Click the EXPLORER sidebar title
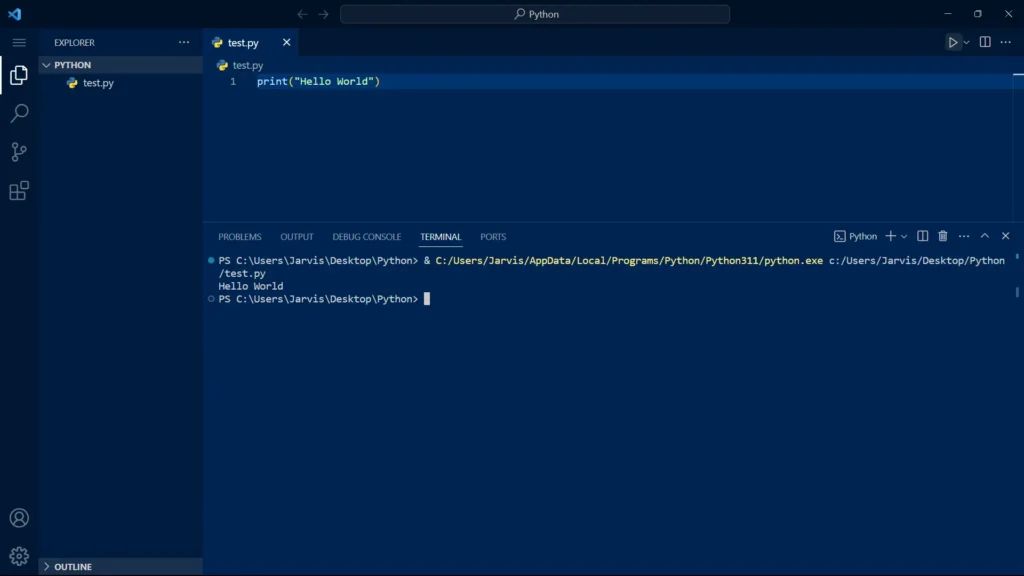1024x576 pixels. [x=74, y=42]
